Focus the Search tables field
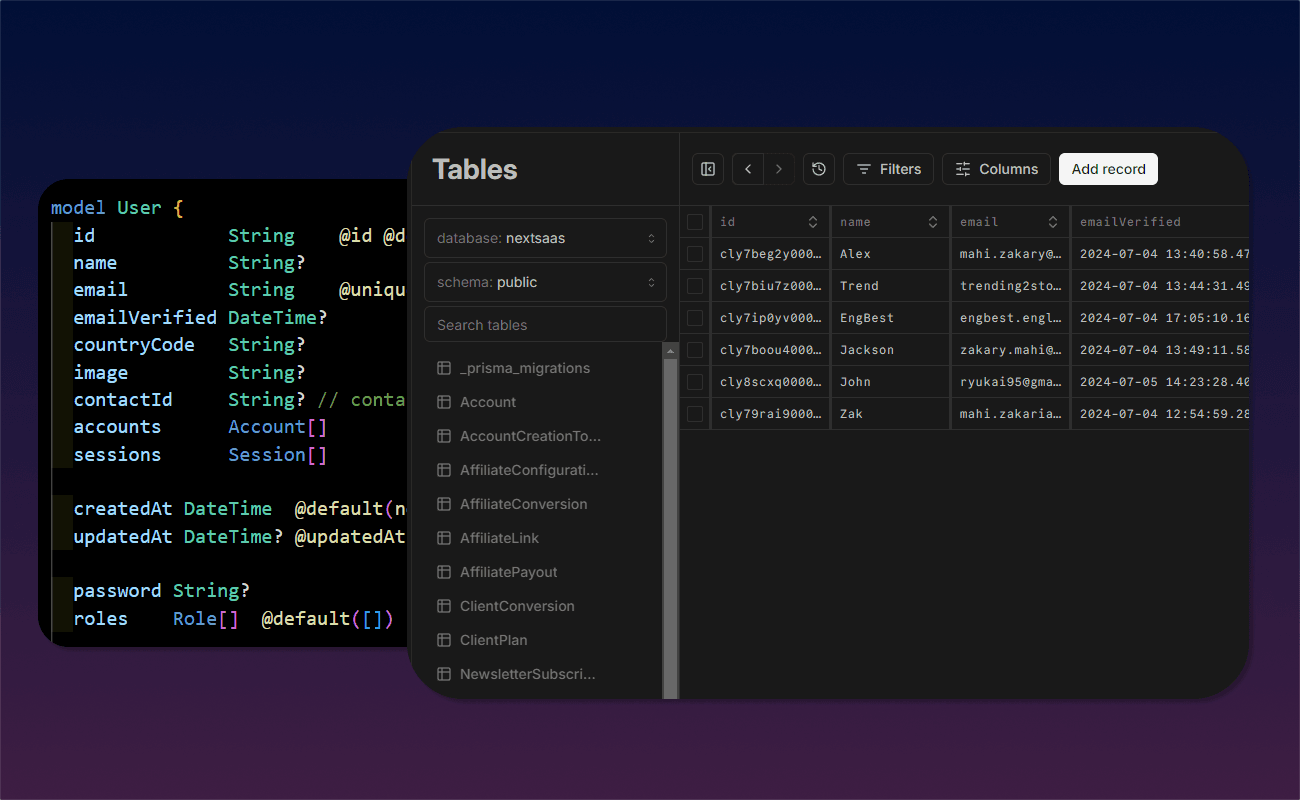 (x=545, y=325)
